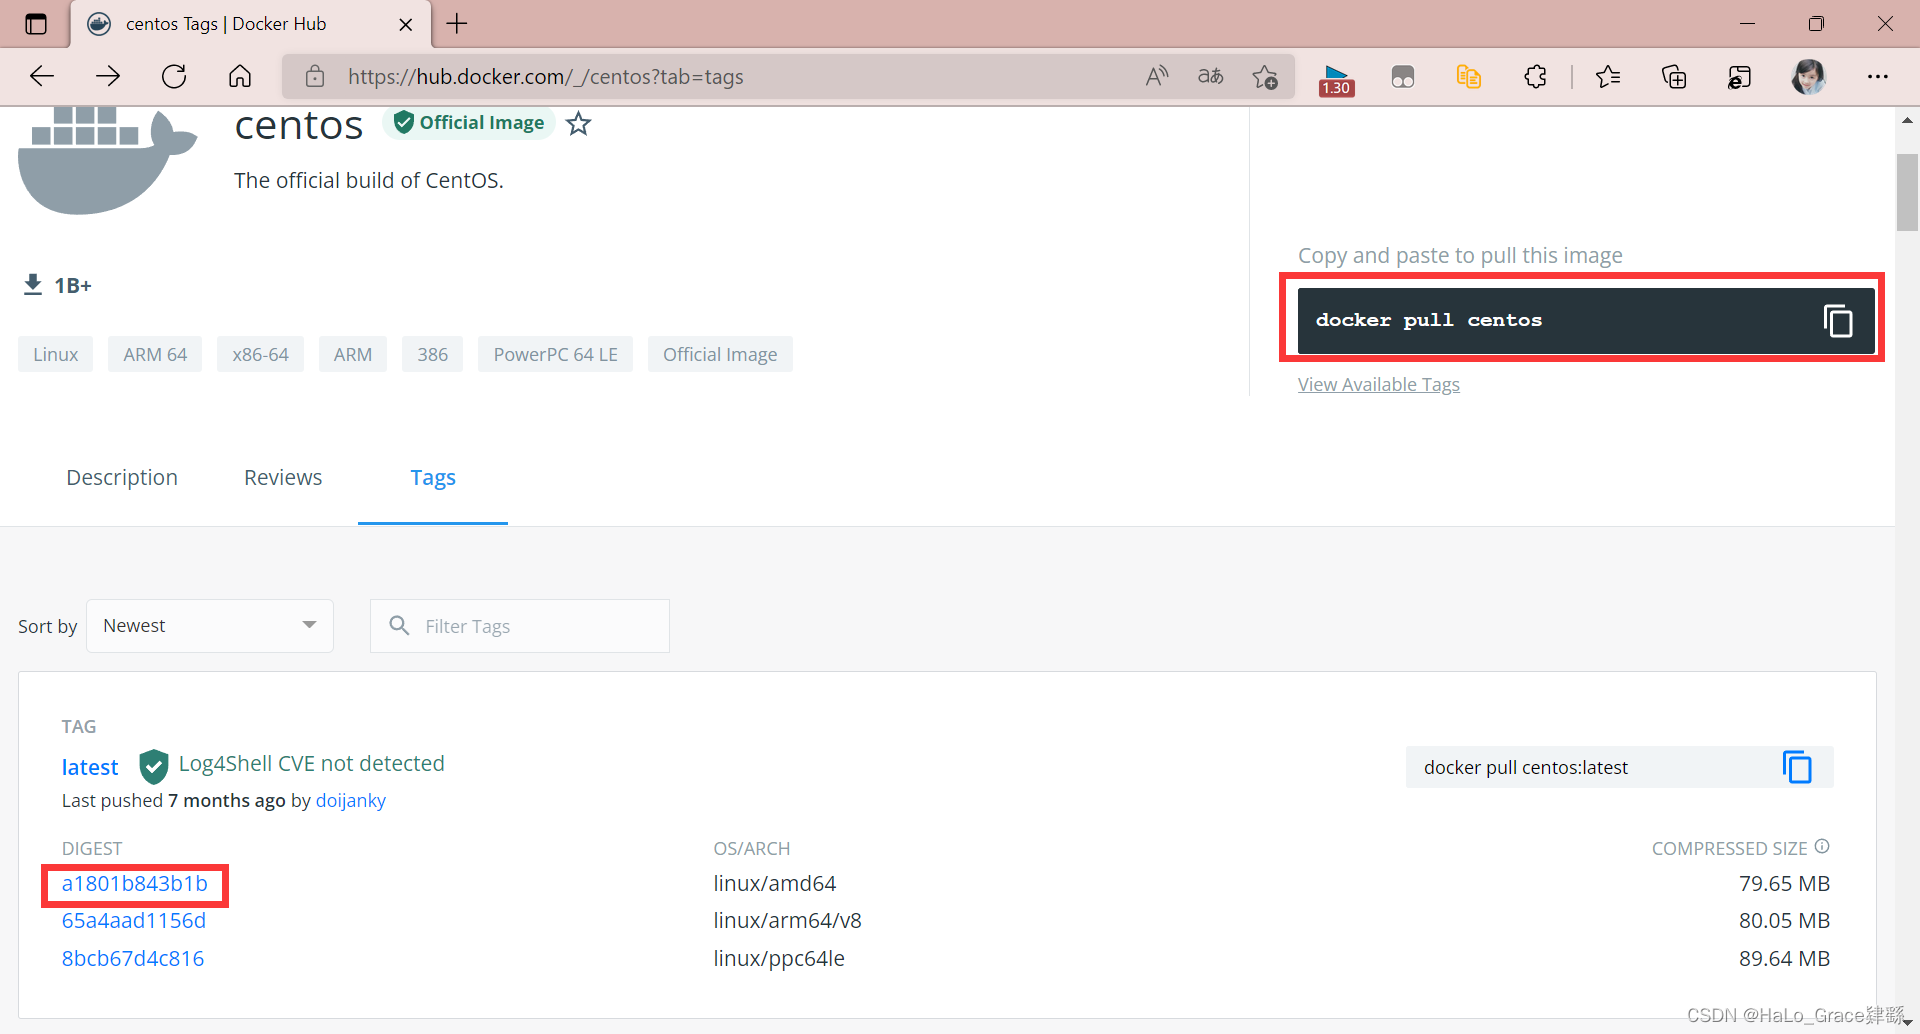This screenshot has width=1920, height=1034.
Task: Add this page to favorites star-plus icon
Action: [x=1265, y=76]
